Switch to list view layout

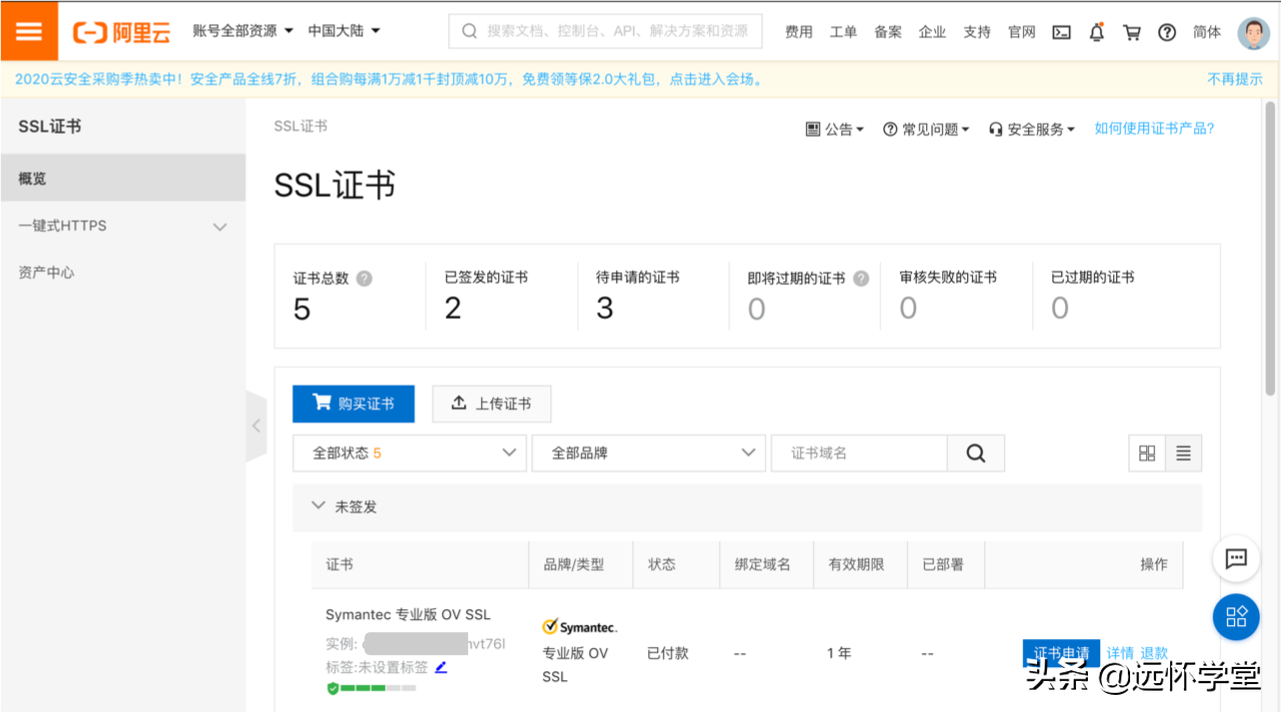coord(1183,453)
